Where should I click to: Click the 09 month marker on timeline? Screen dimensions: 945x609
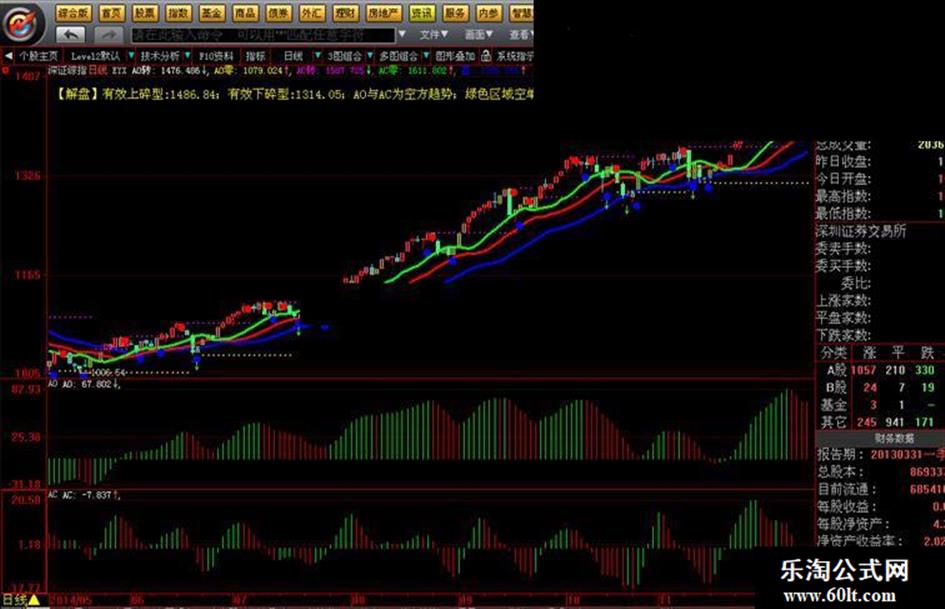point(464,600)
